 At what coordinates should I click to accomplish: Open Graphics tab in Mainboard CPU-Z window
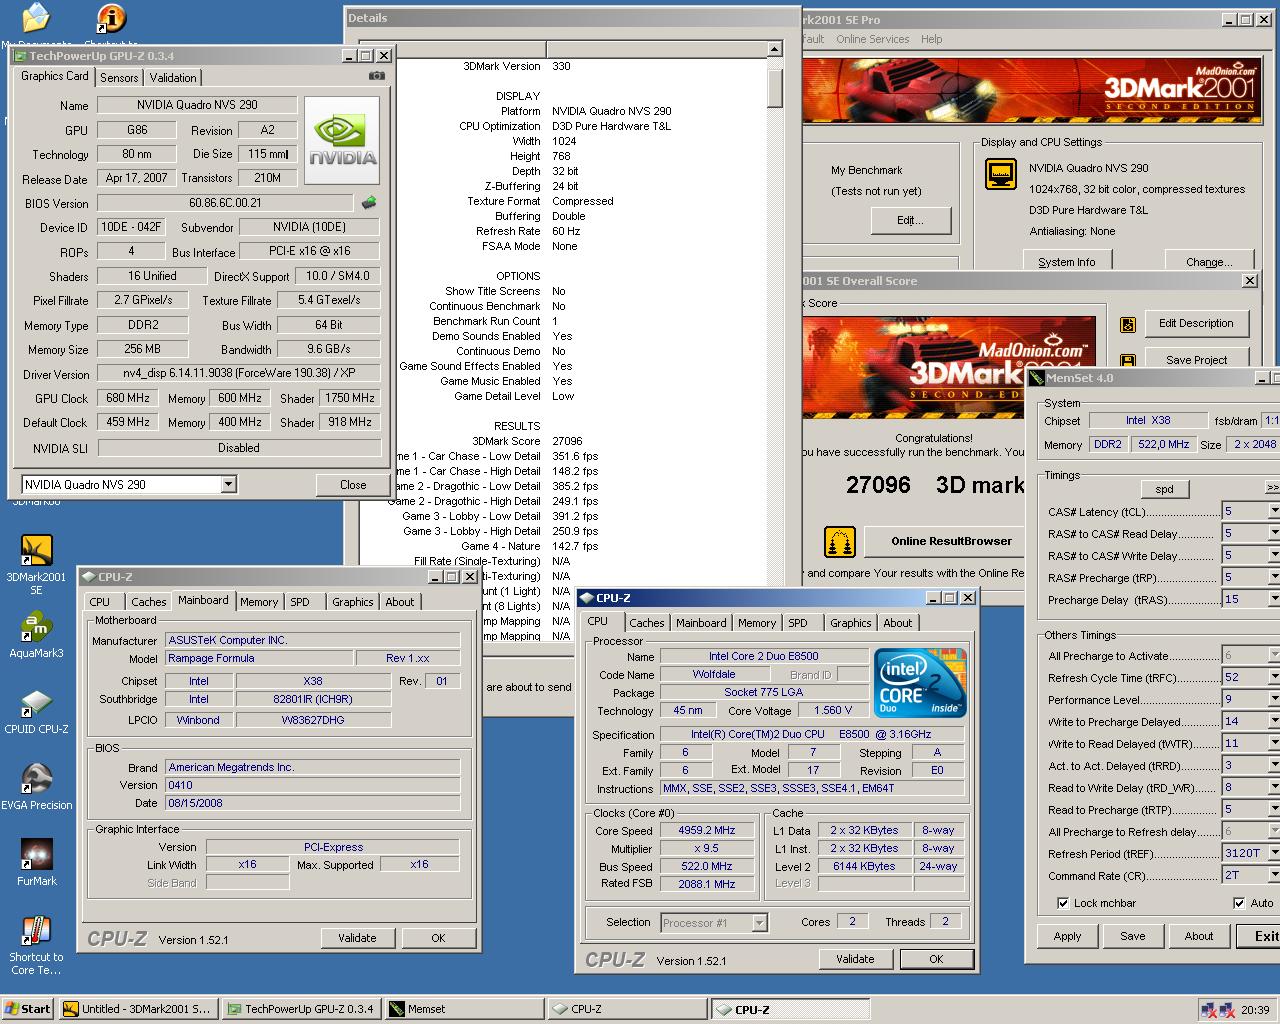point(352,602)
